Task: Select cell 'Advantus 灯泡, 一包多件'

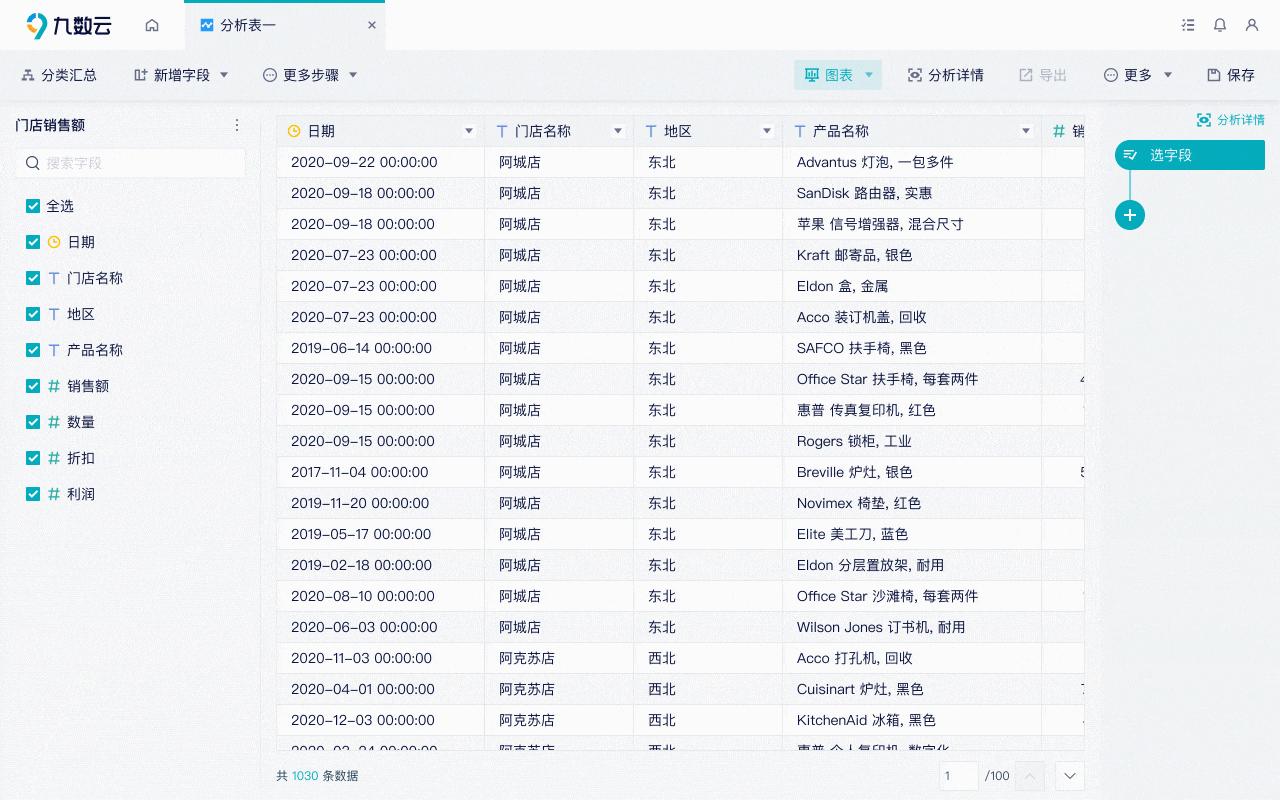Action: tap(912, 162)
